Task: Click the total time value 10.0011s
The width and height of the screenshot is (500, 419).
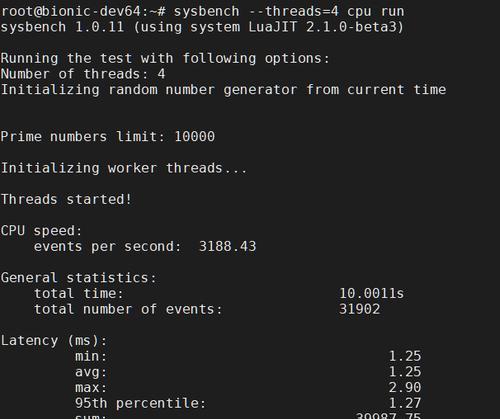Action: [x=371, y=294]
